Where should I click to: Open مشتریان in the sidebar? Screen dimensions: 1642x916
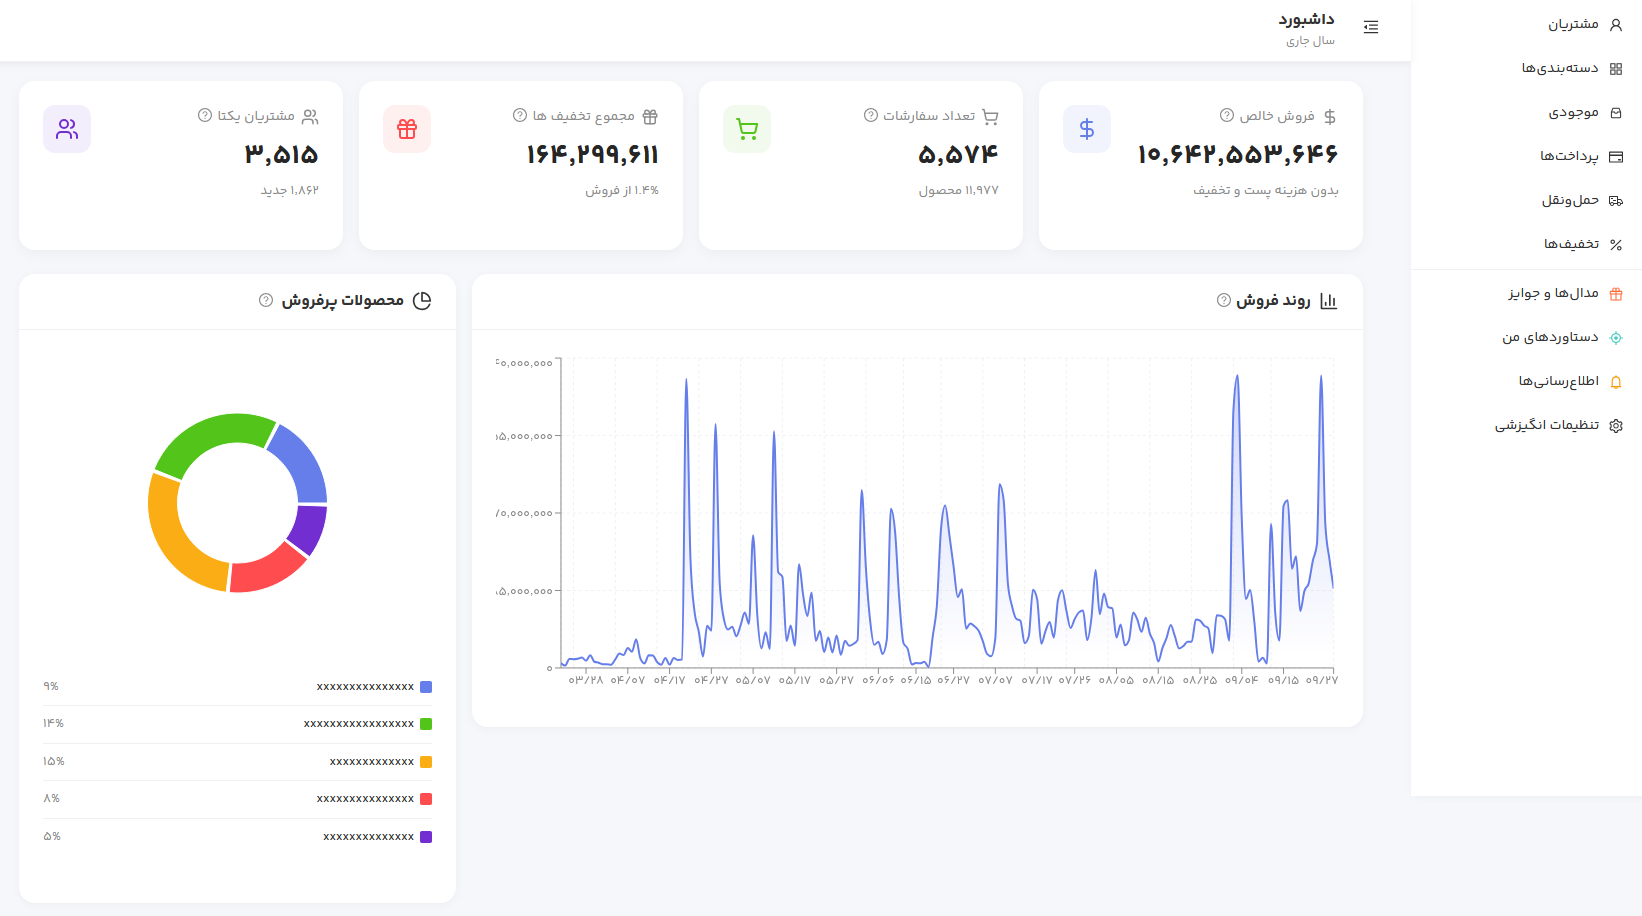[1573, 24]
